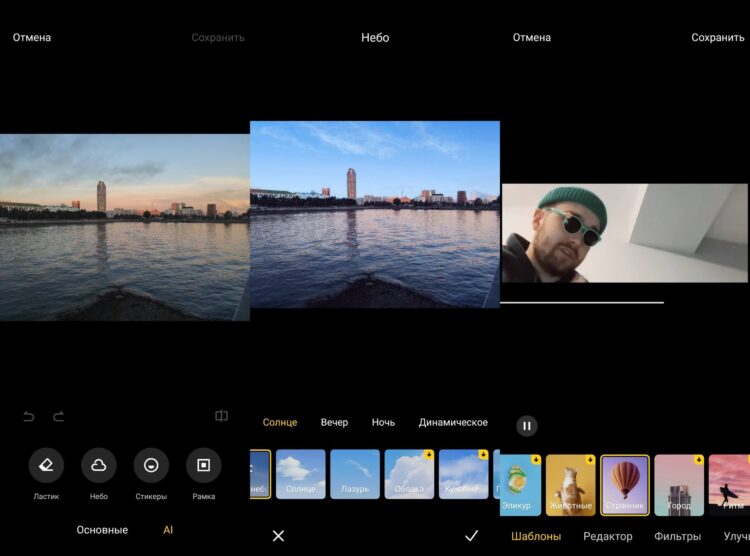
Task: Select the Ночь sky category
Action: click(x=383, y=422)
